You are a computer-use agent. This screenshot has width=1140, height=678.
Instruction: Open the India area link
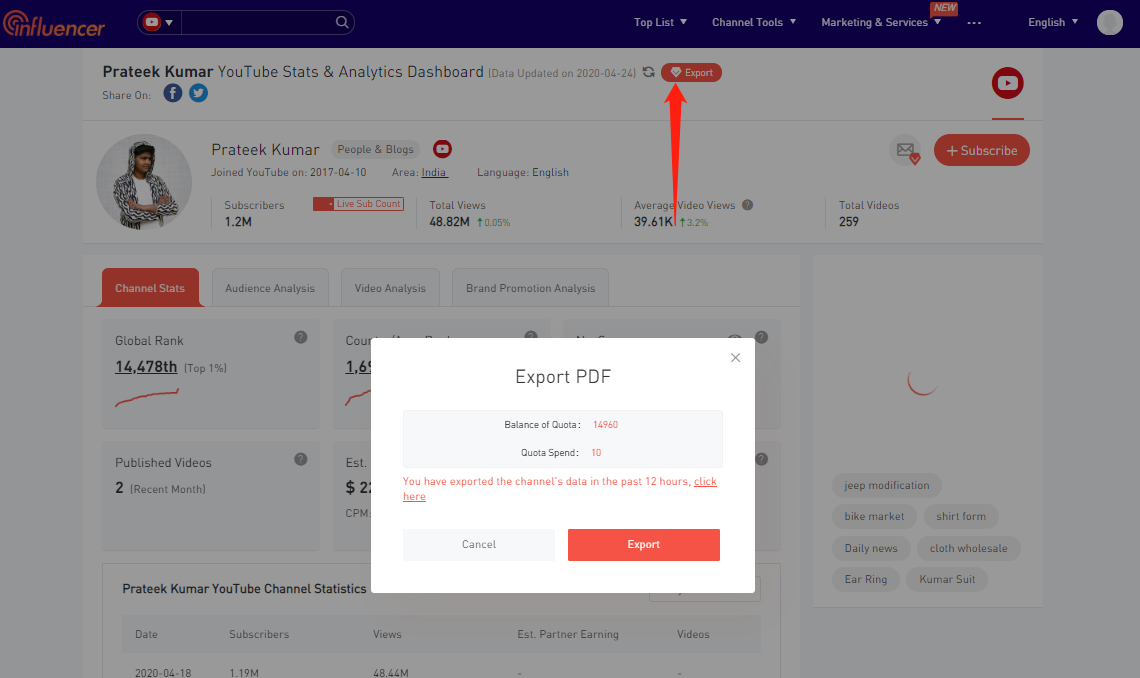coord(434,172)
